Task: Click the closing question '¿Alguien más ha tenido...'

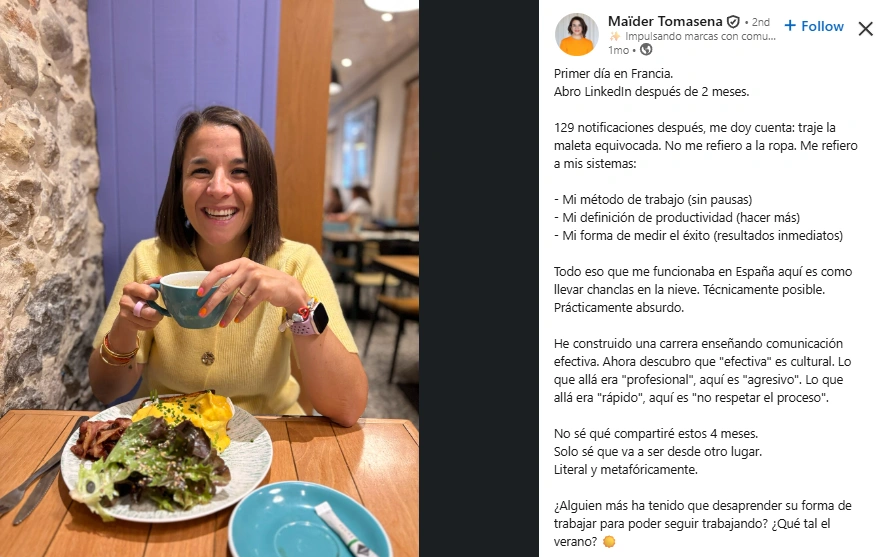Action: coord(702,523)
